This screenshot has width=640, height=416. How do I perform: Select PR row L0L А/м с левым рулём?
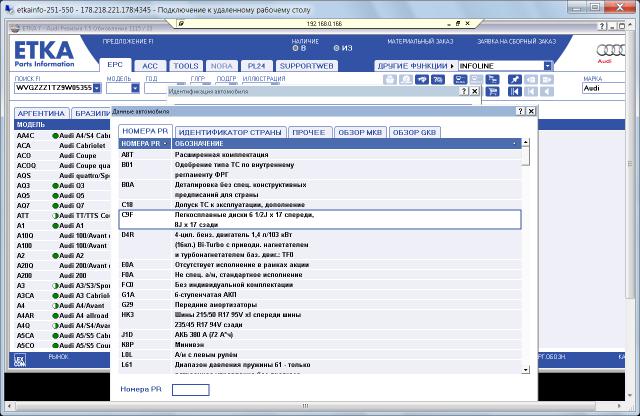pos(320,355)
